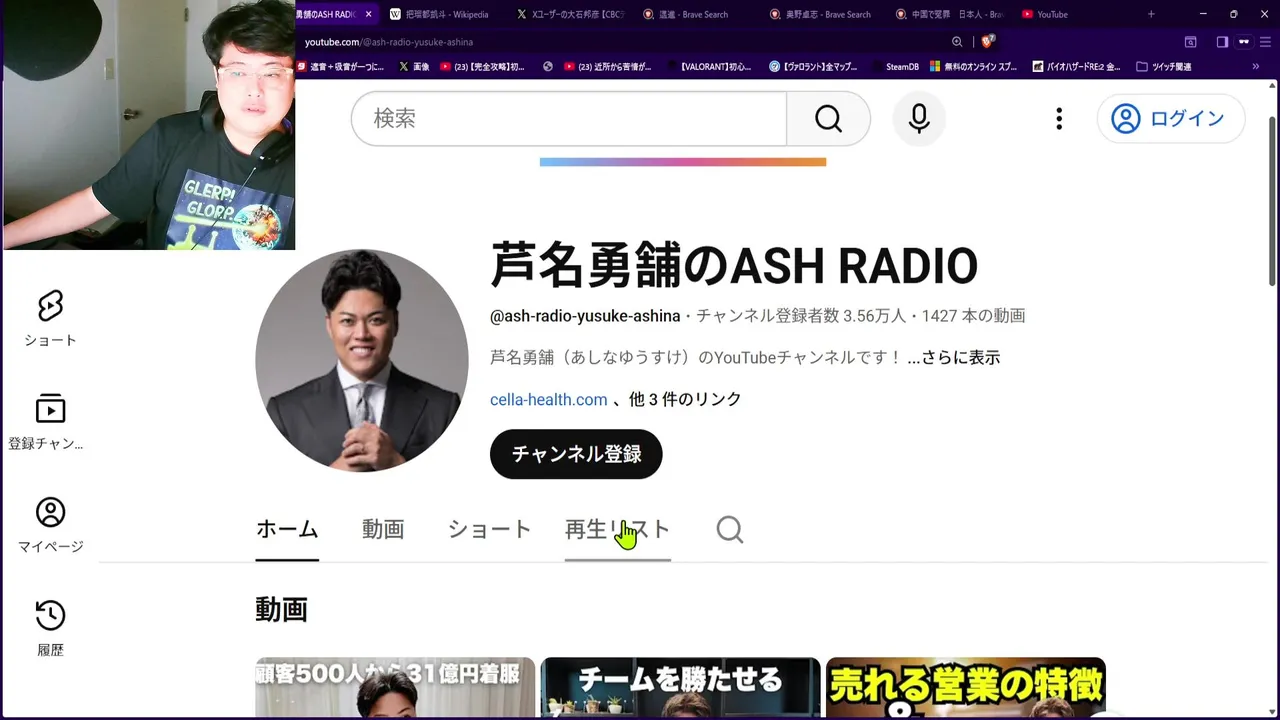Select the ホーム channel tab
Screen dimensions: 1280x720
(x=287, y=530)
